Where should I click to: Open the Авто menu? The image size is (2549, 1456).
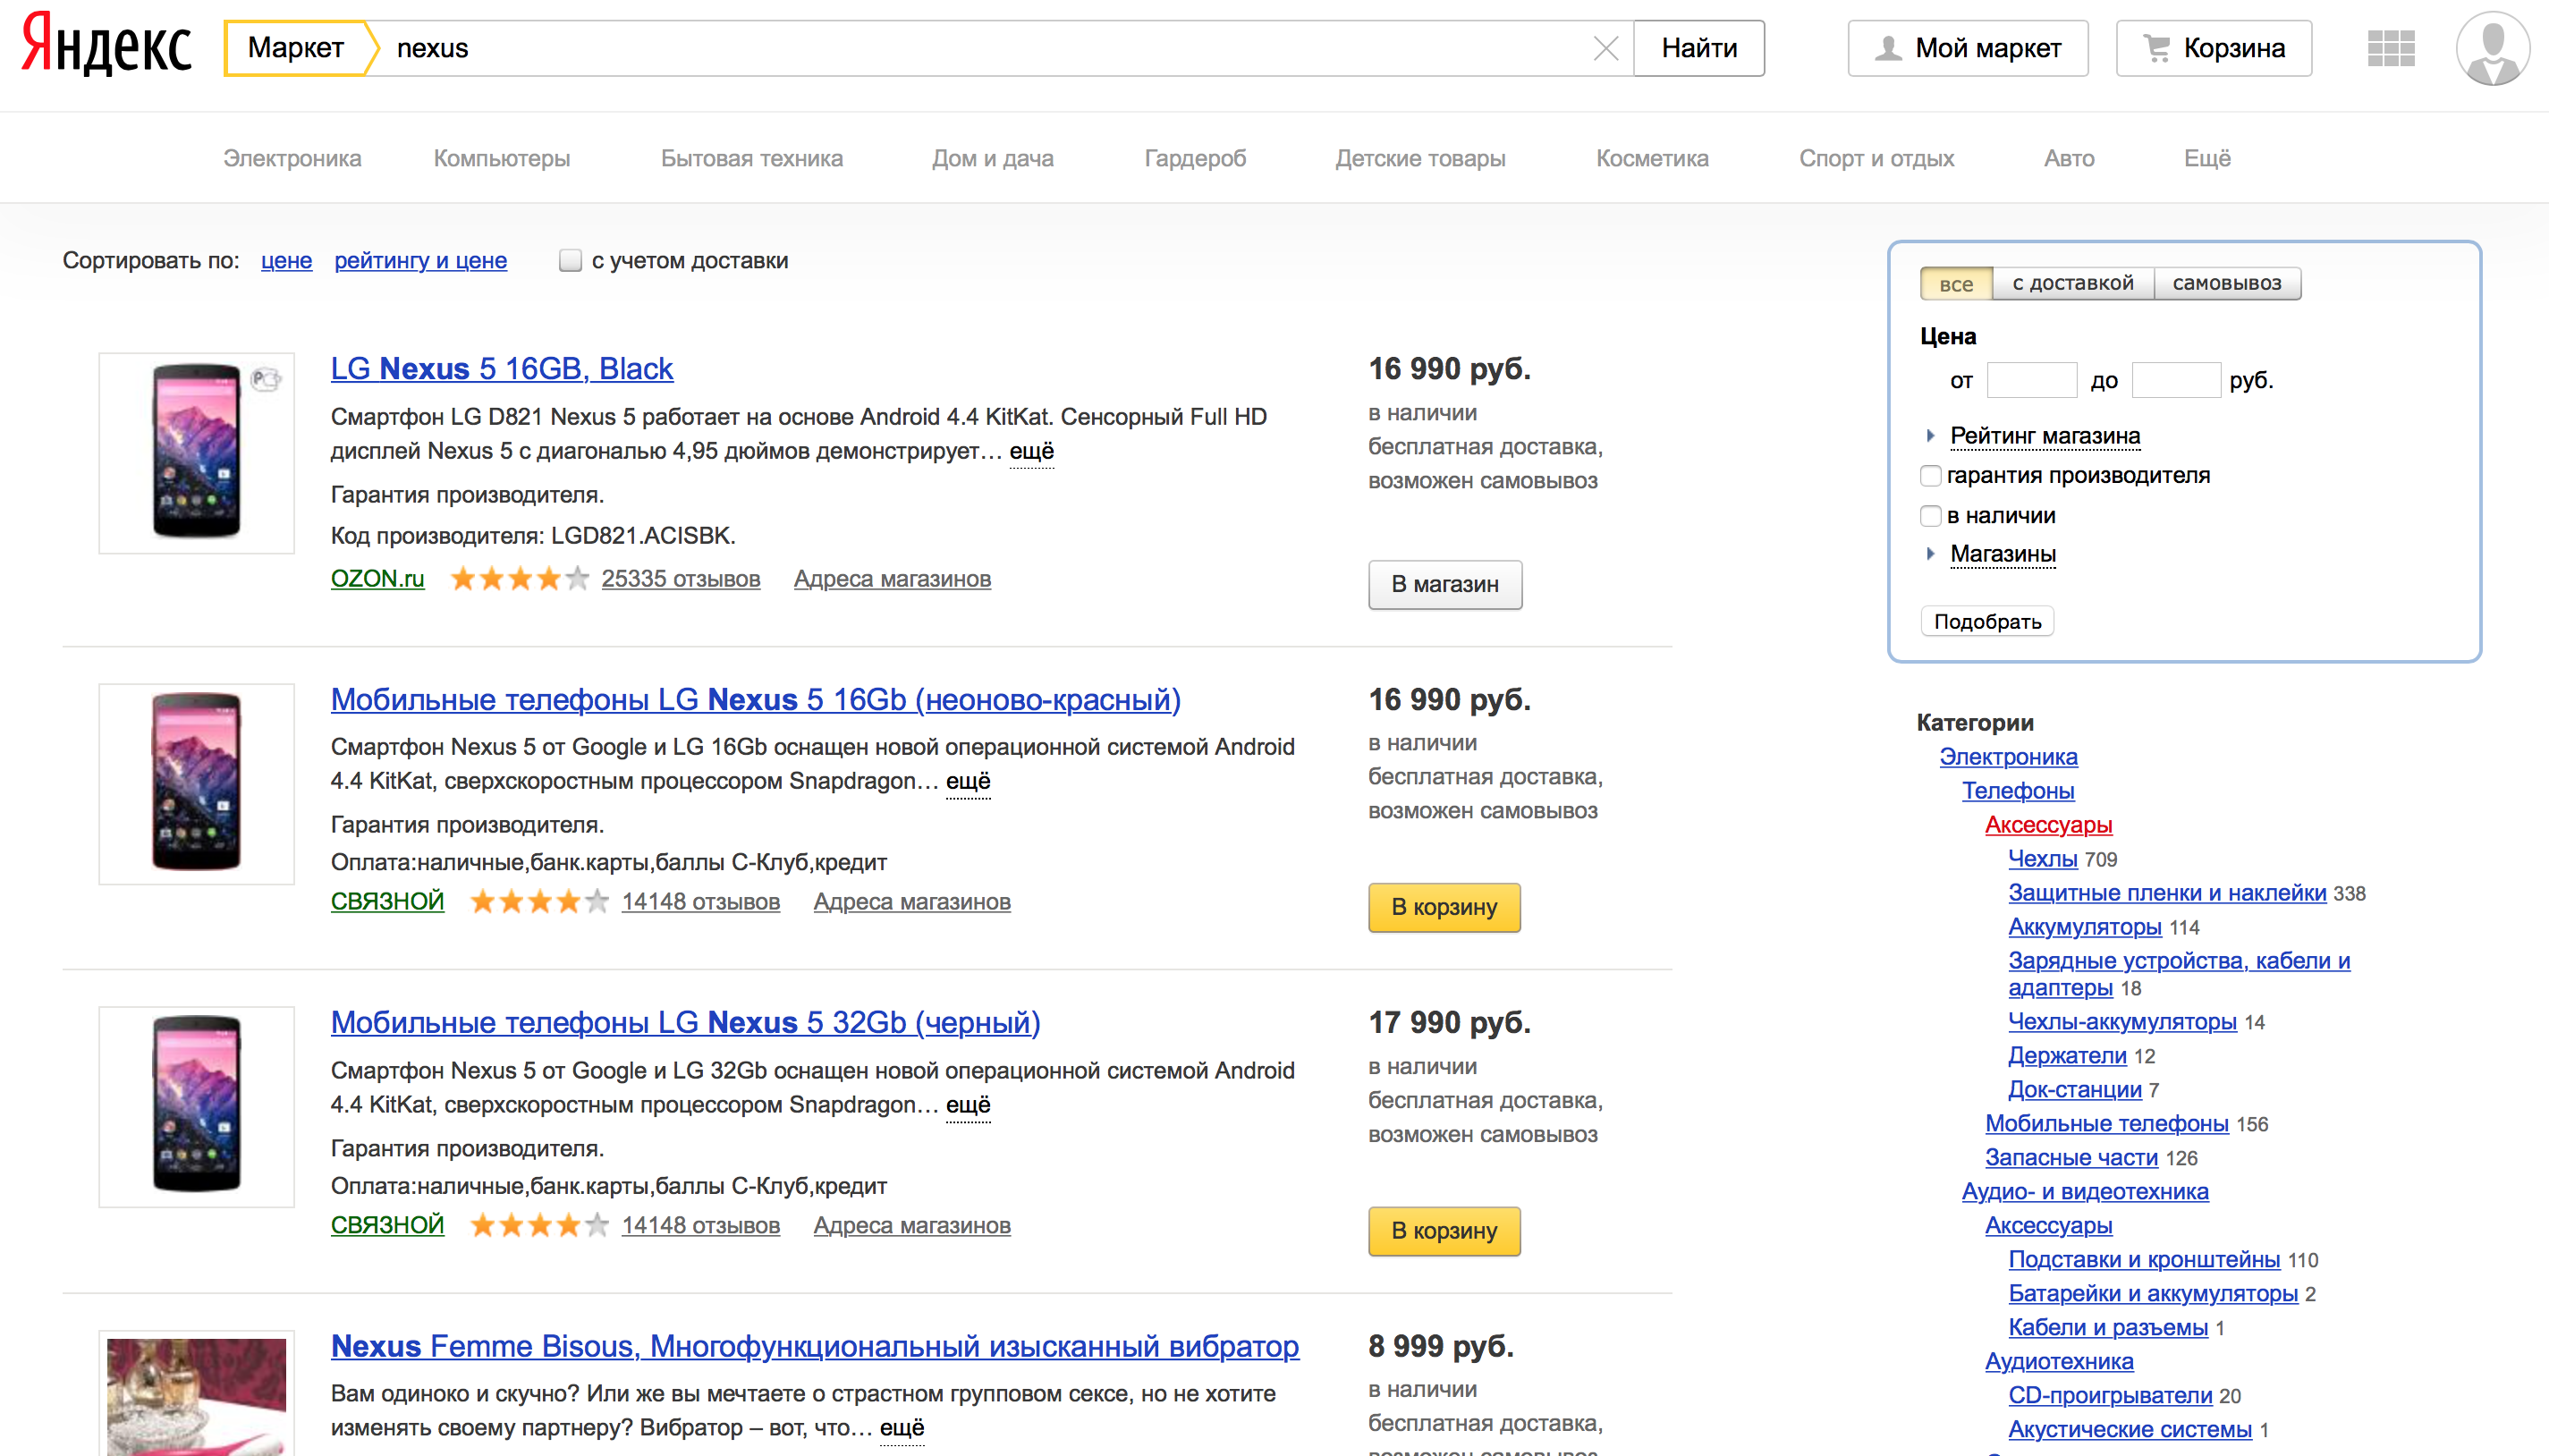(2069, 158)
